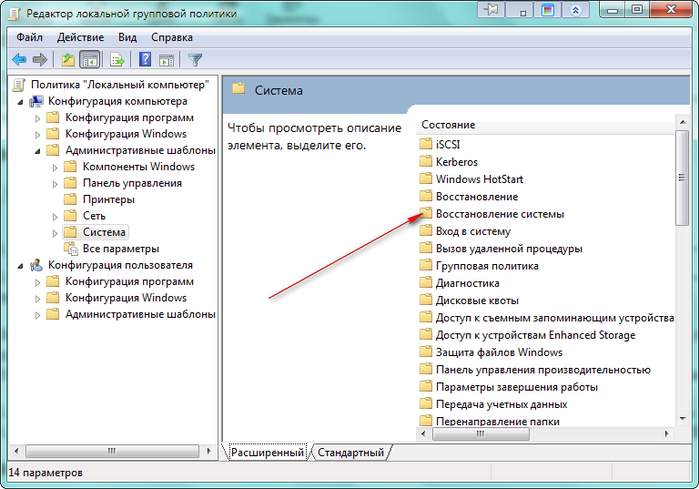
Task: Click the Kerberos folder icon
Action: point(426,161)
